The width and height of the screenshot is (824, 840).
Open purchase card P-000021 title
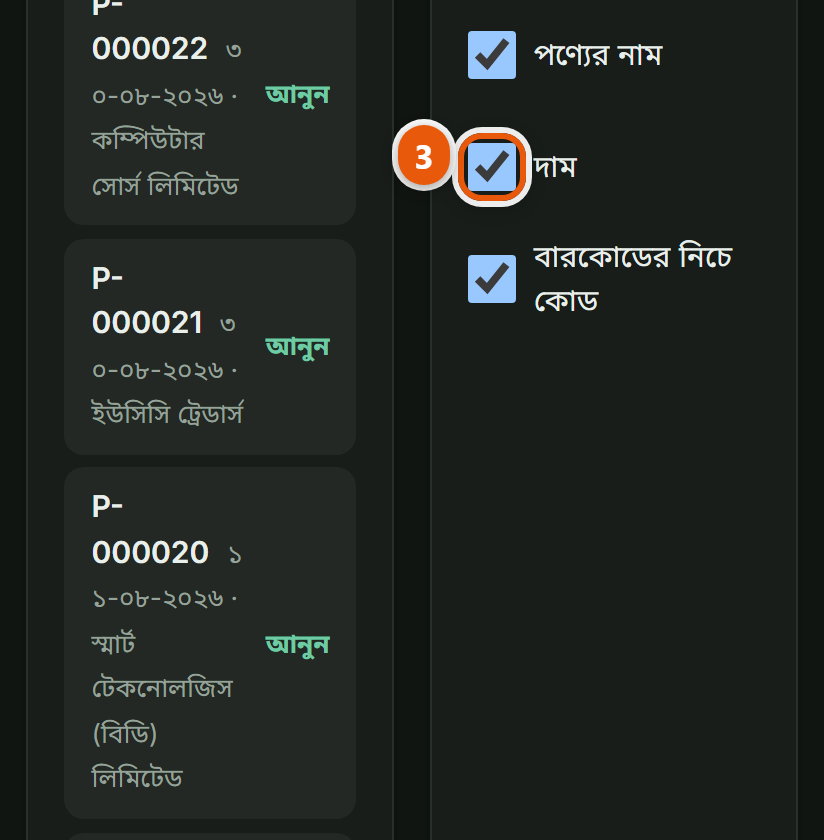[x=147, y=300]
